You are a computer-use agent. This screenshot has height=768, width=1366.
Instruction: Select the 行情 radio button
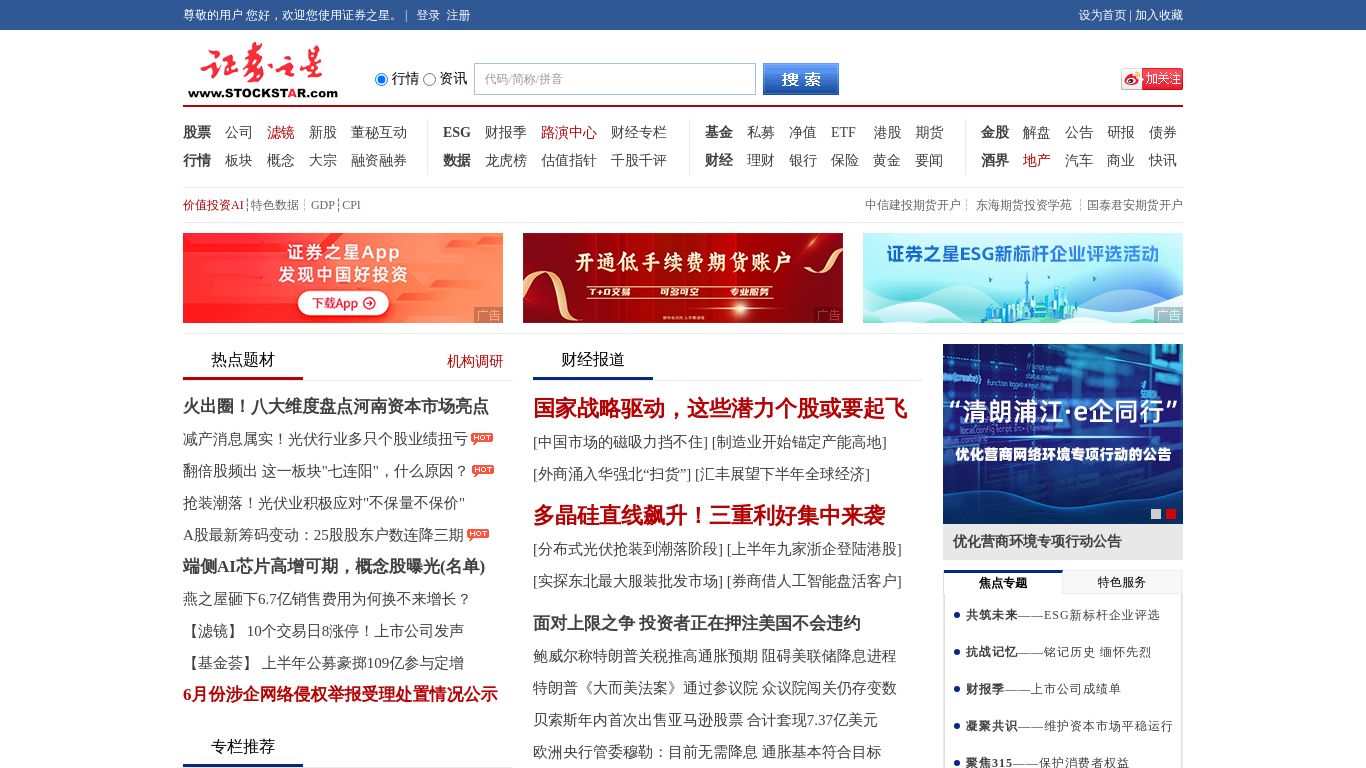pos(381,79)
